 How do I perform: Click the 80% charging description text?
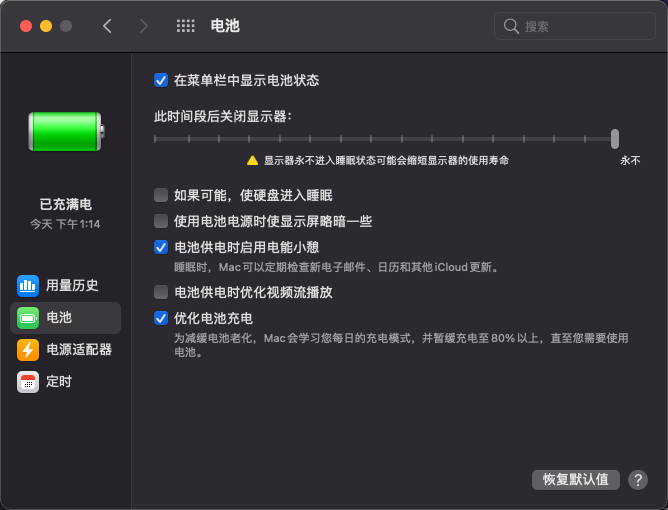[x=401, y=345]
